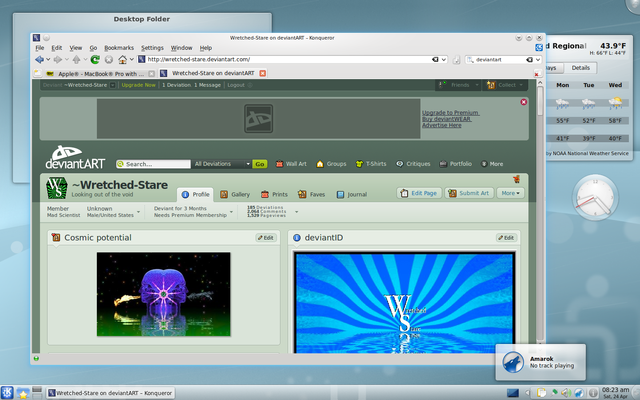Open the Forward history dropdown arrow
The width and height of the screenshot is (640, 400).
click(x=67, y=60)
